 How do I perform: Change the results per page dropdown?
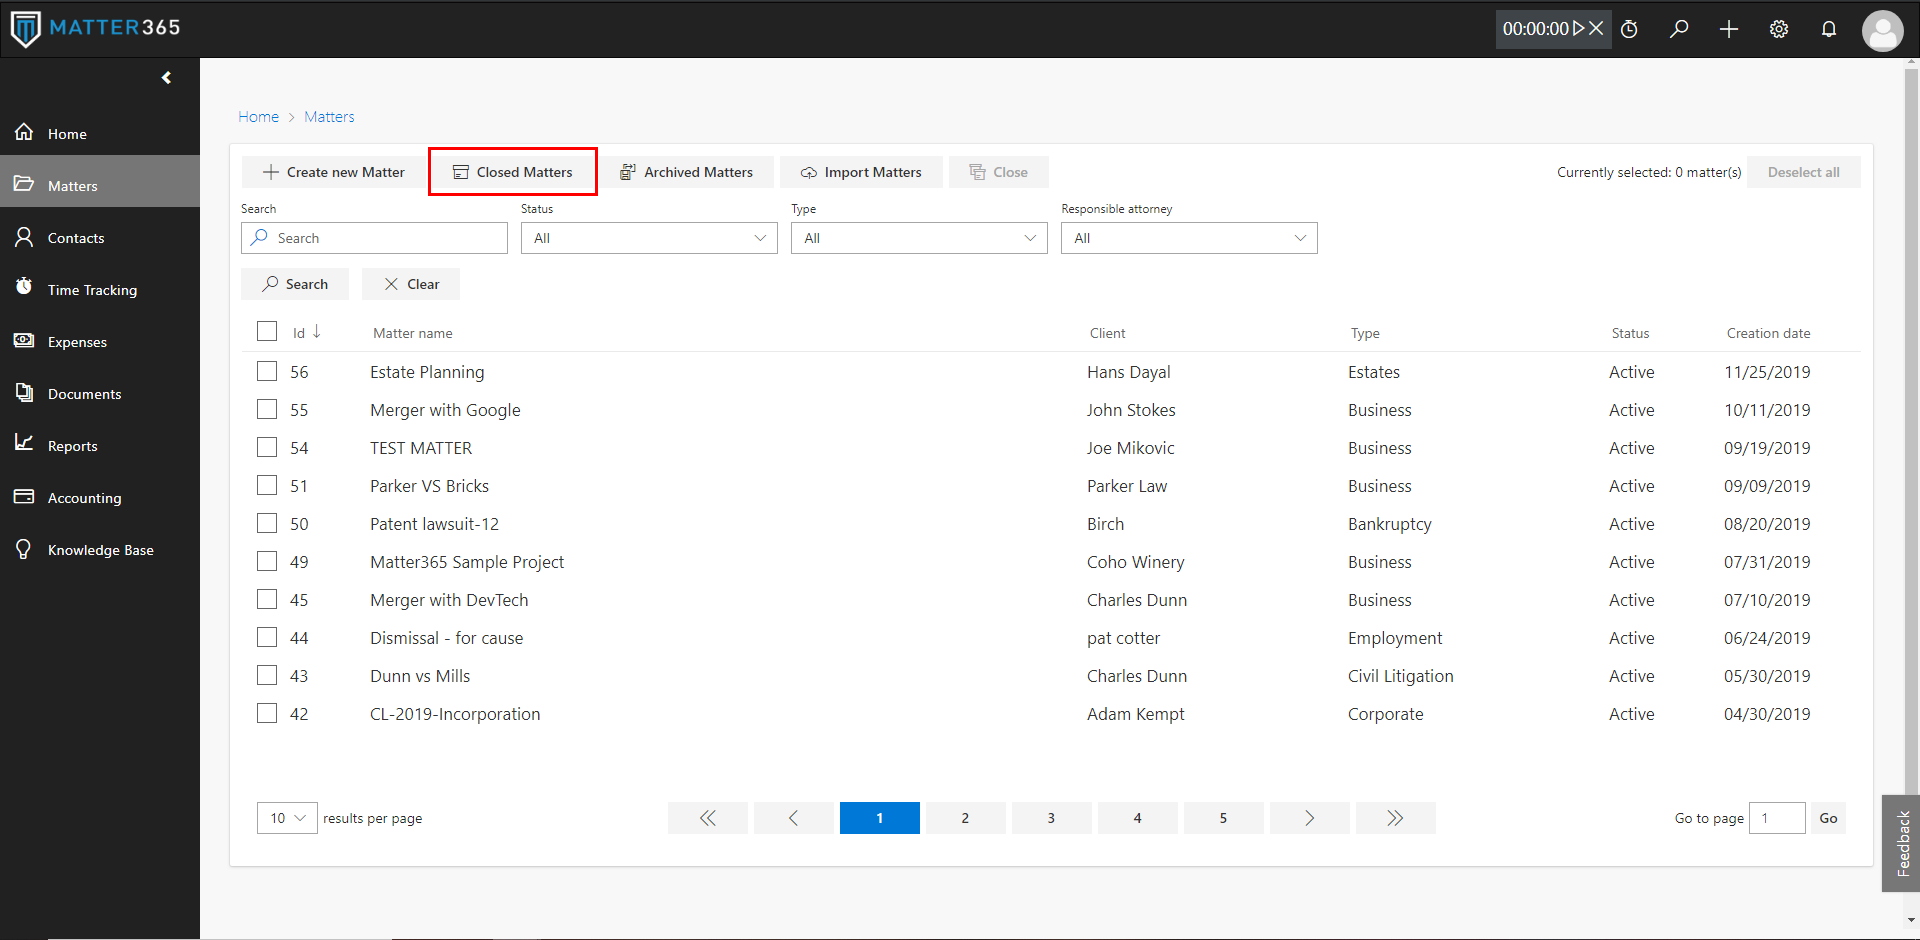[287, 818]
